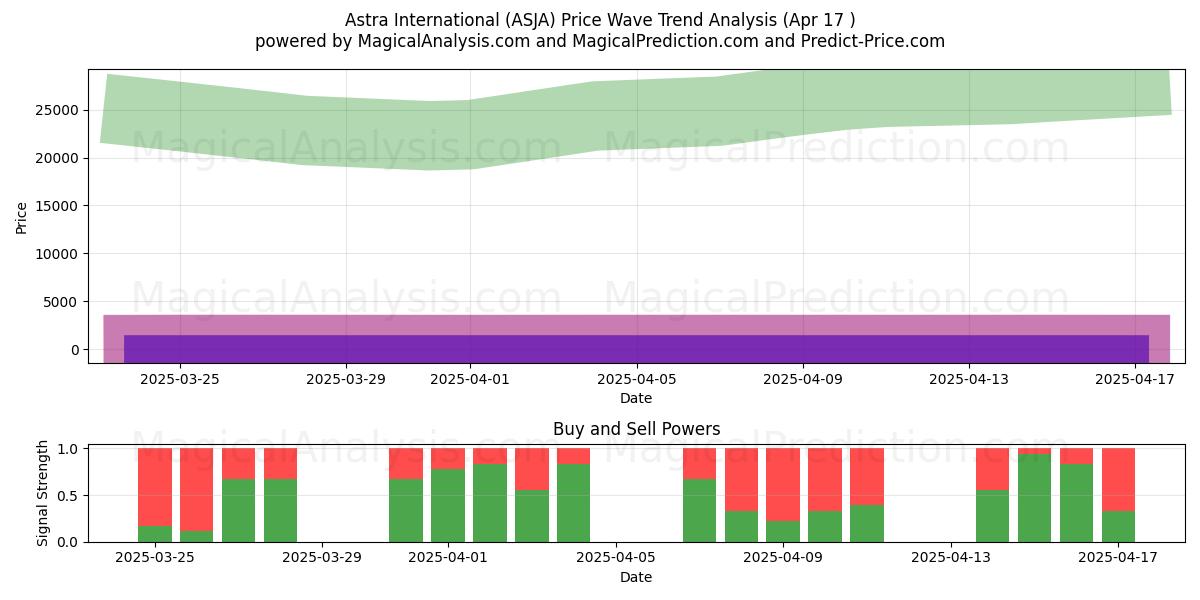Image resolution: width=1200 pixels, height=600 pixels.
Task: Click the 'Date' label under the price chart
Action: [636, 398]
